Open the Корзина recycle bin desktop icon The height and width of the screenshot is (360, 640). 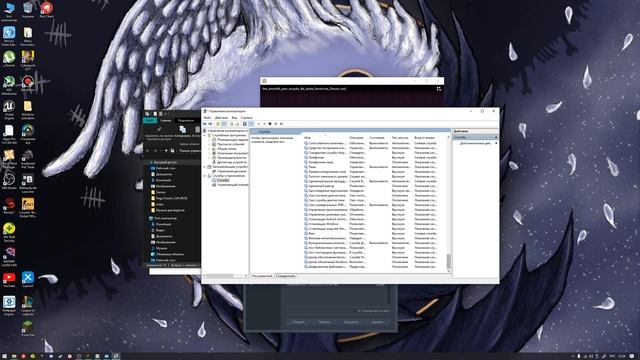(28, 10)
